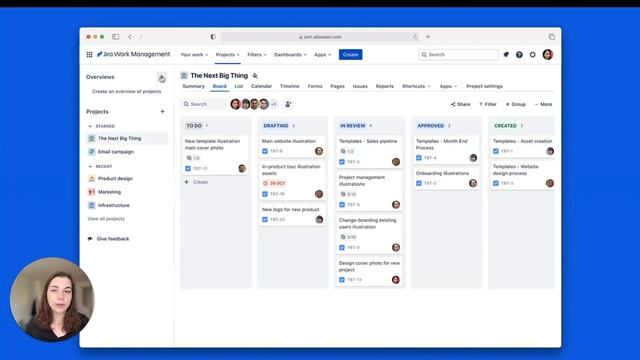
Task: Open the notifications bell icon
Action: tap(506, 55)
